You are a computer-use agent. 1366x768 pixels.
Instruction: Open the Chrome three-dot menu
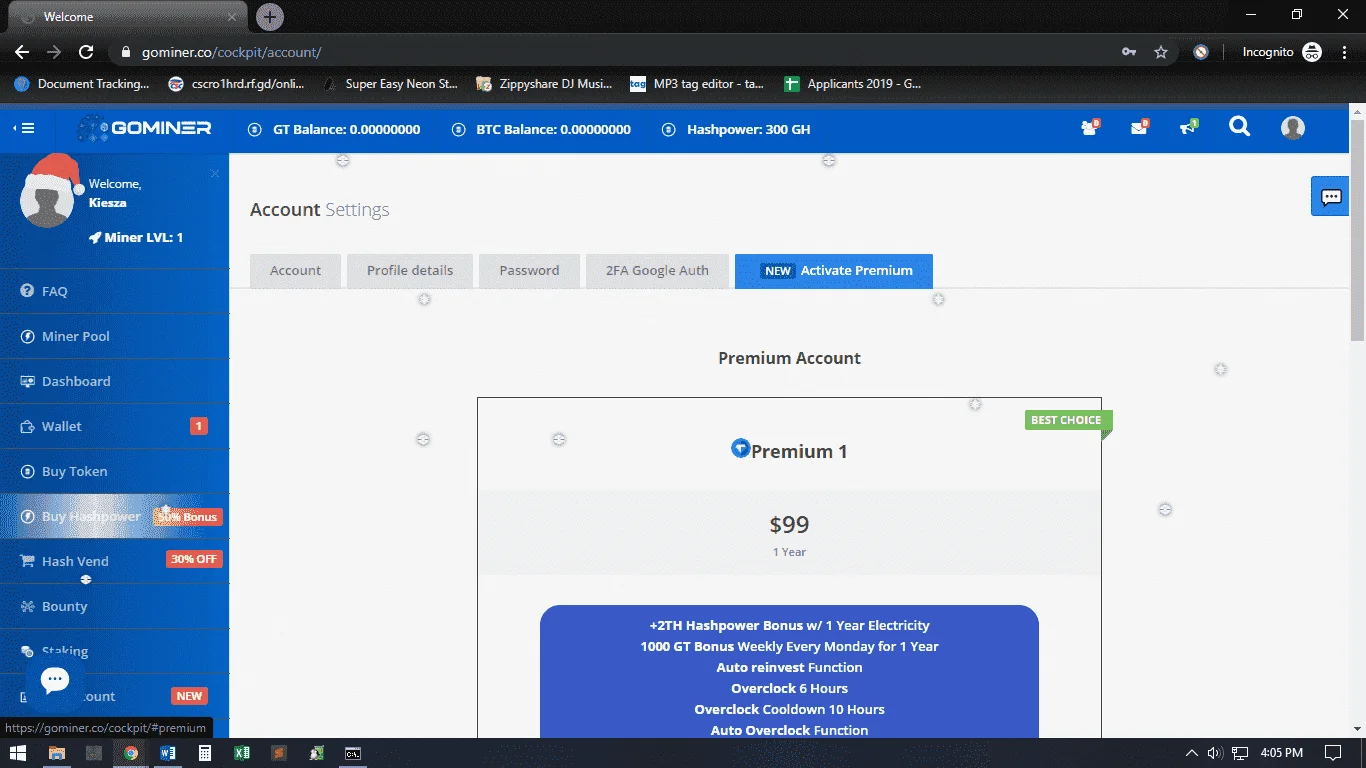1344,52
